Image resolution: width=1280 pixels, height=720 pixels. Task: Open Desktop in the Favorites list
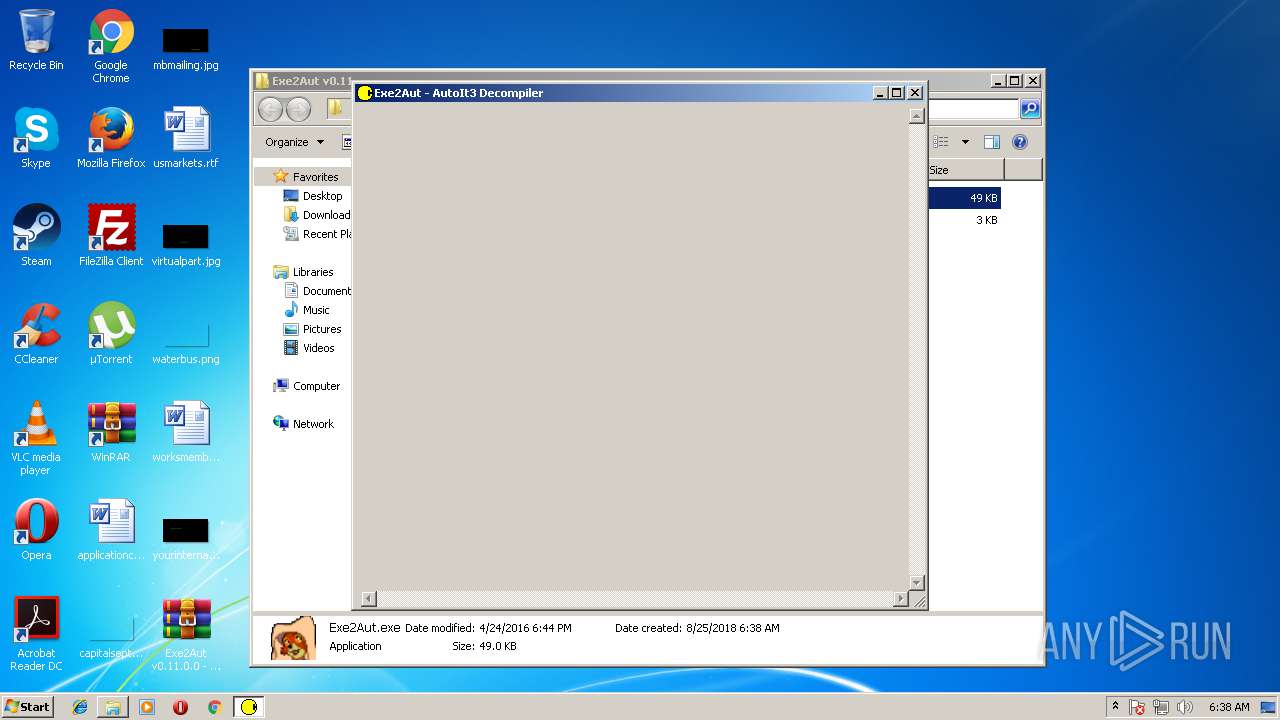[313, 196]
